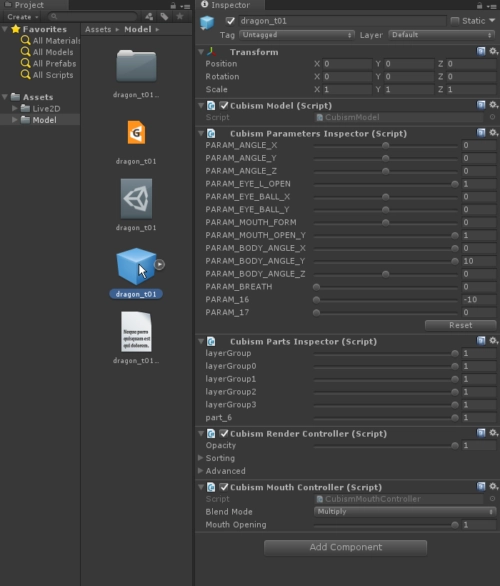The width and height of the screenshot is (500, 586).
Task: Open Cubism Parameters Inspector gear menu
Action: click(493, 133)
